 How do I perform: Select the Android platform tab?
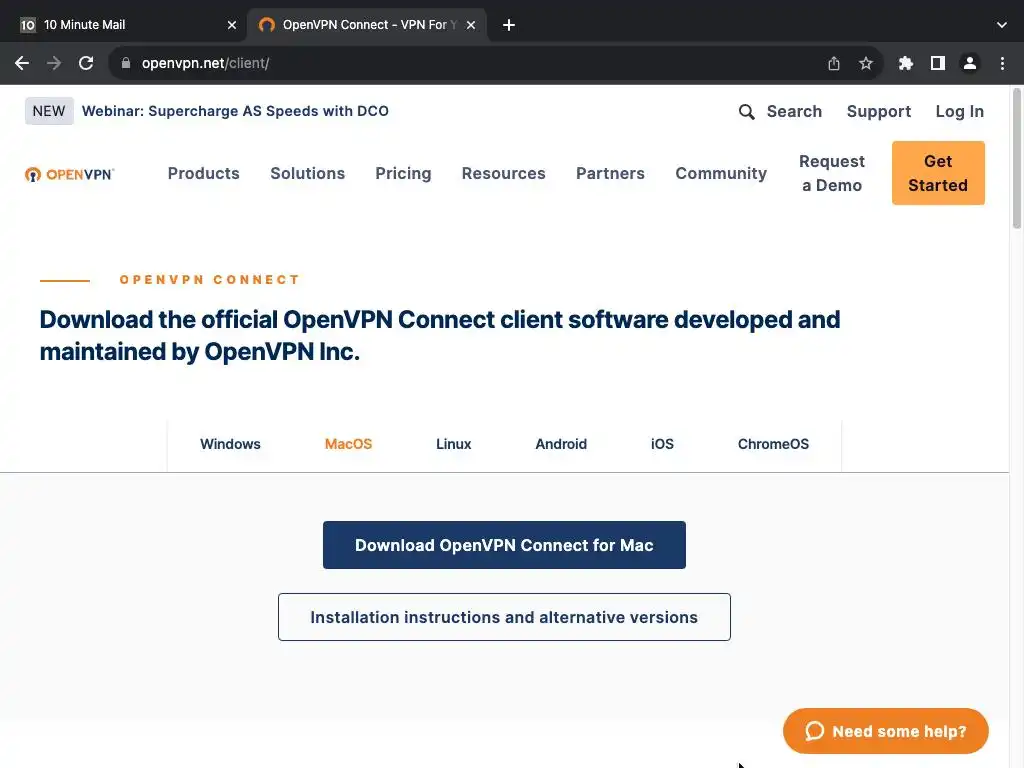click(x=561, y=444)
